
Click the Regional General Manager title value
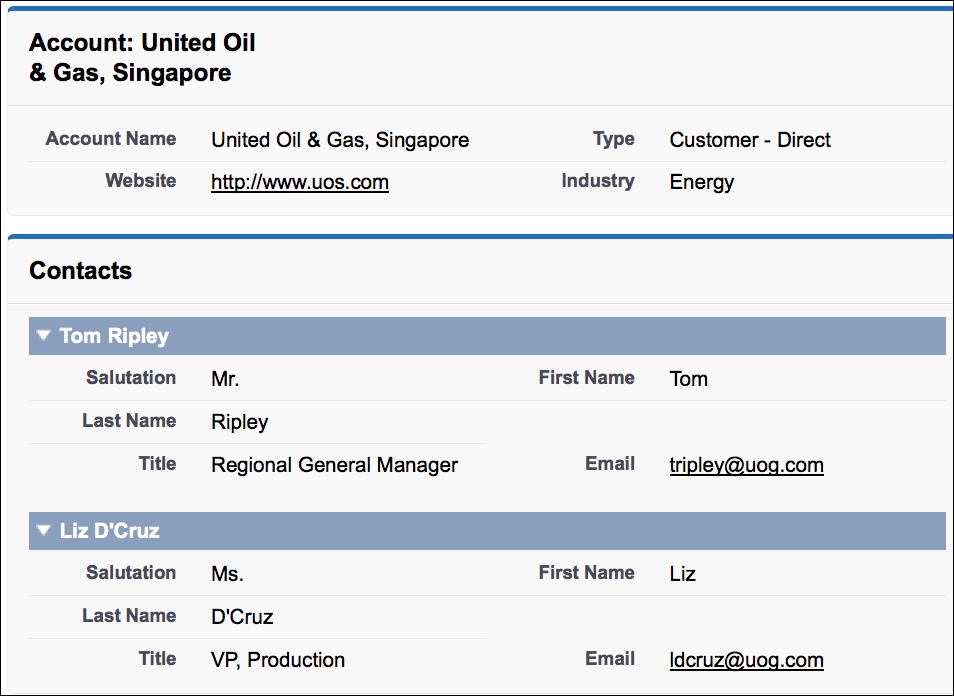(x=335, y=465)
